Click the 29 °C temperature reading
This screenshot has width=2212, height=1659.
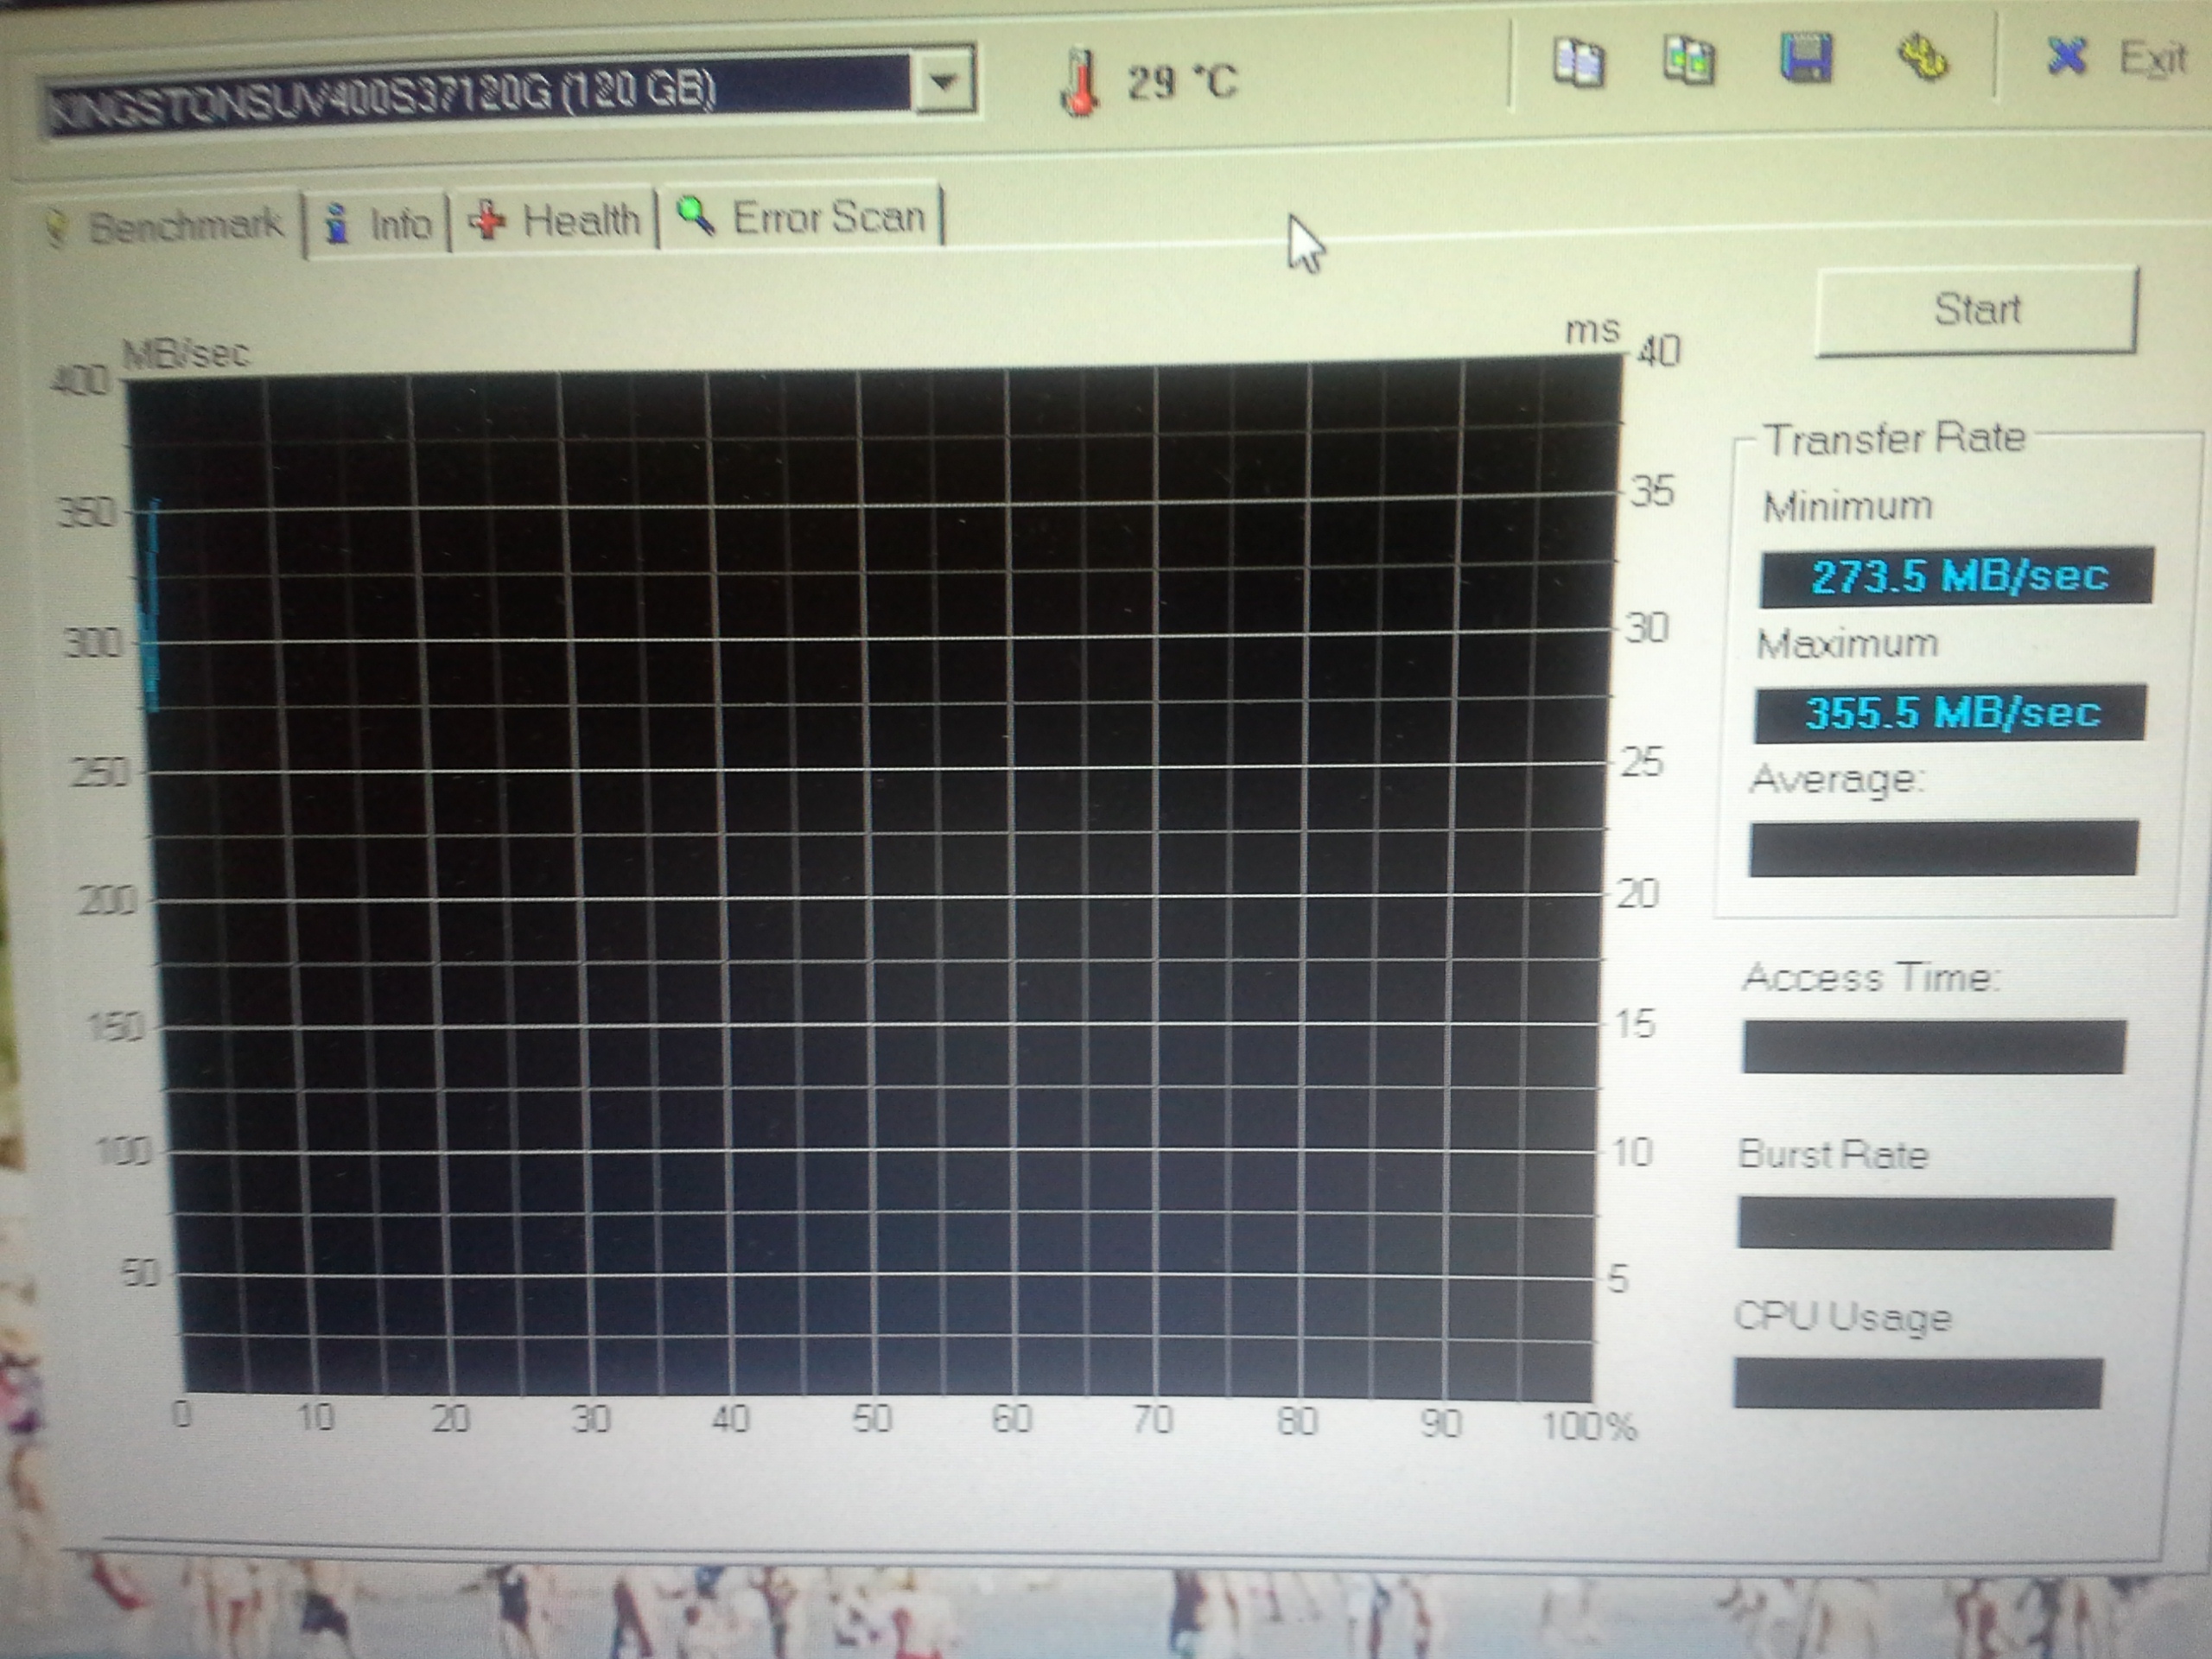tap(1183, 82)
